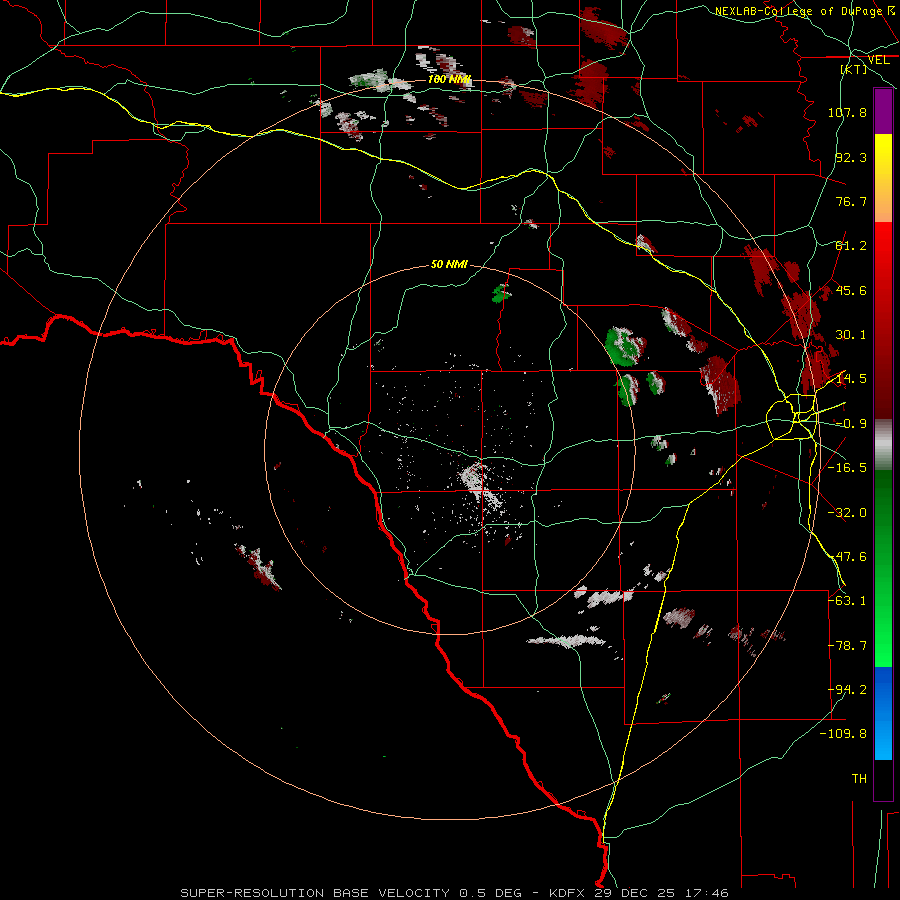Select the 14.5 scale value
The width and height of the screenshot is (900, 900).
[x=851, y=379]
